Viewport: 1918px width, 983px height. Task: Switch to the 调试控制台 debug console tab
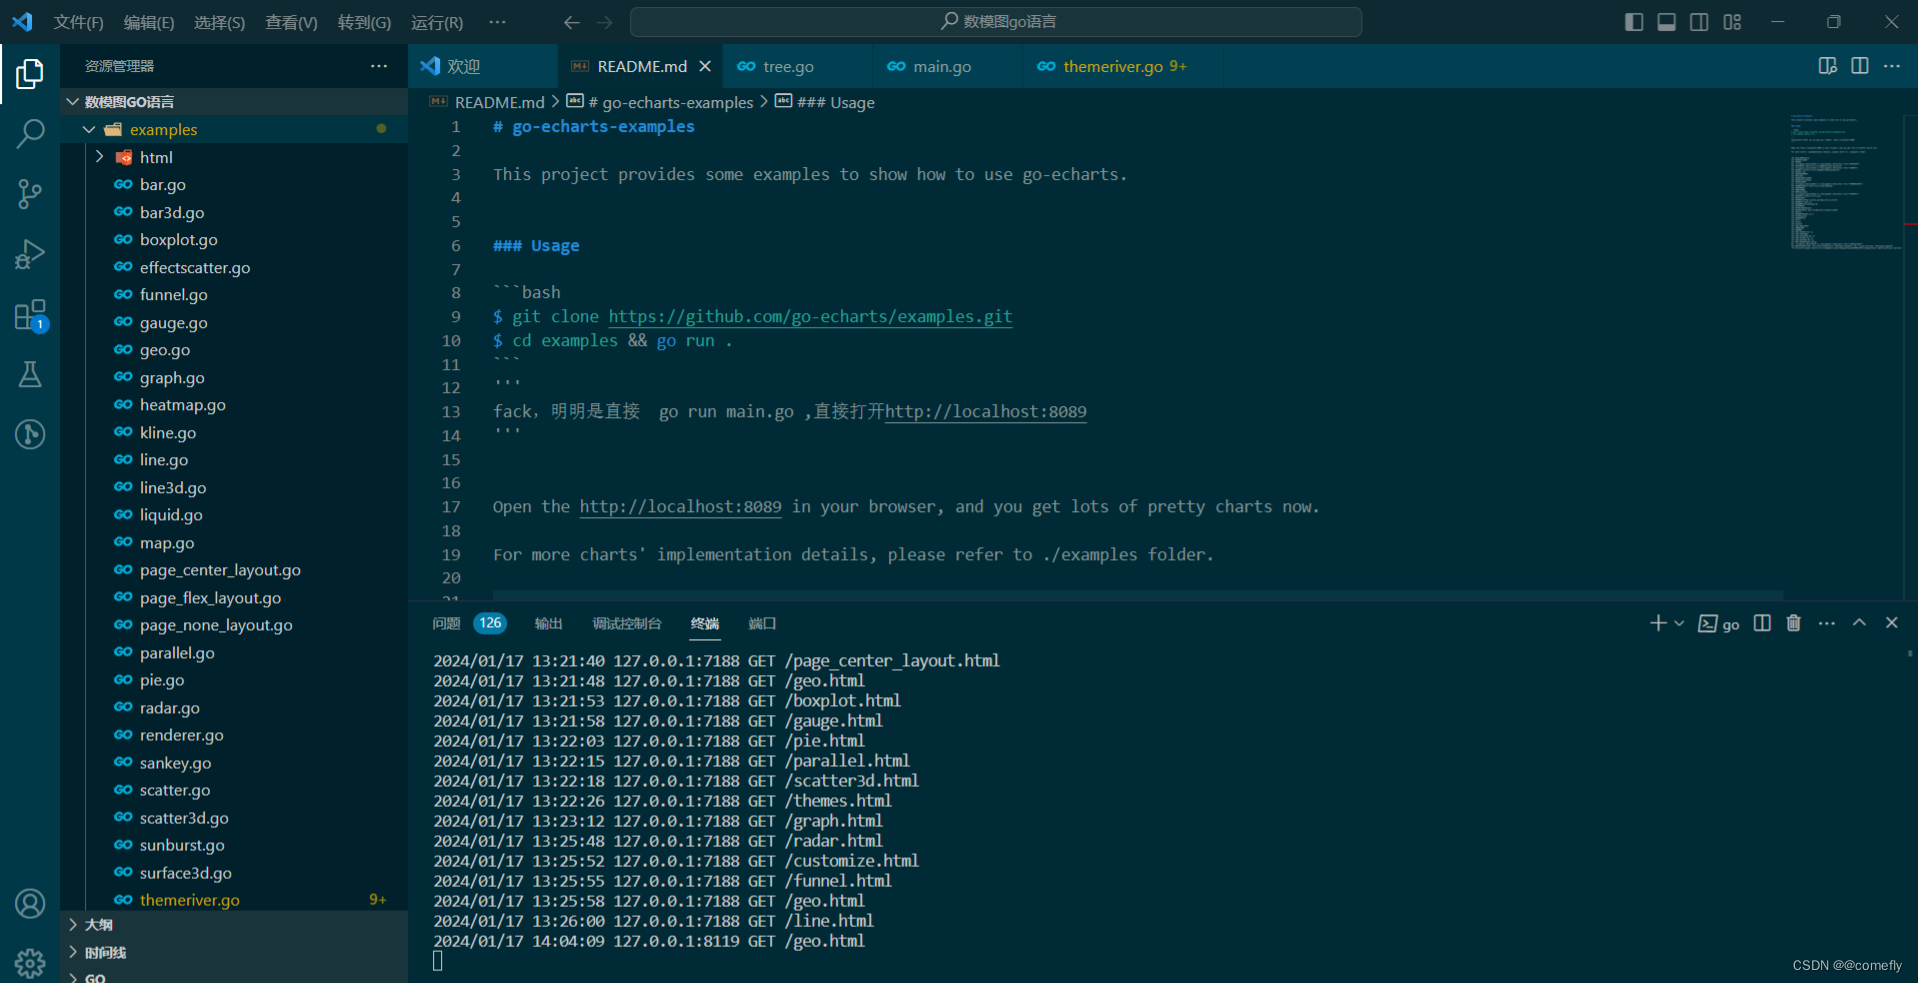(627, 623)
